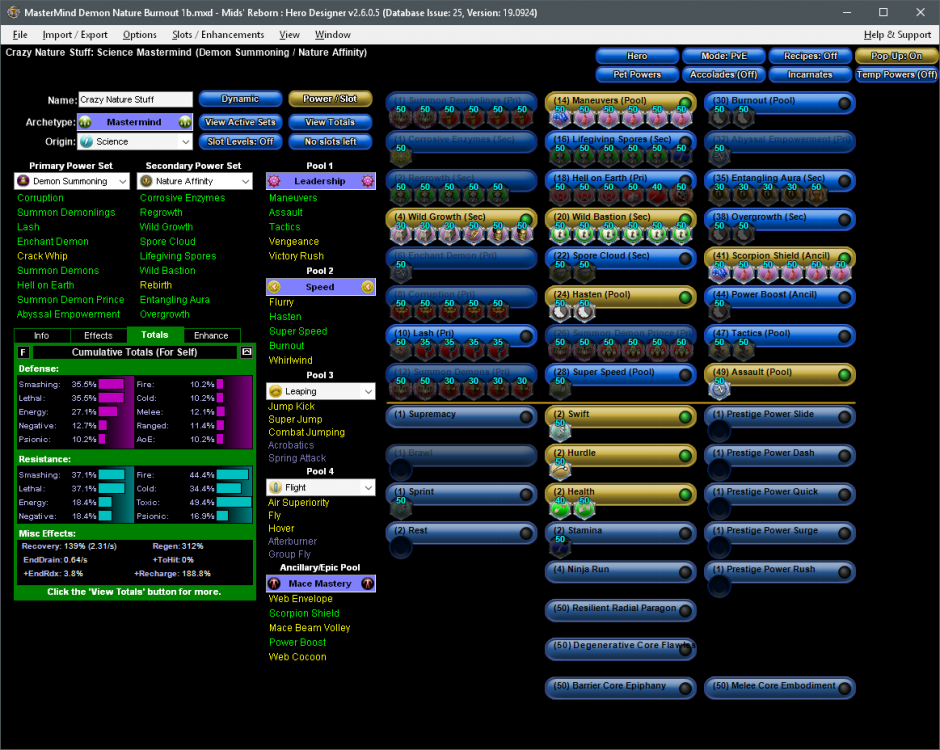Expand the Origin dropdown showing Science
This screenshot has height=750, width=940.
135,142
